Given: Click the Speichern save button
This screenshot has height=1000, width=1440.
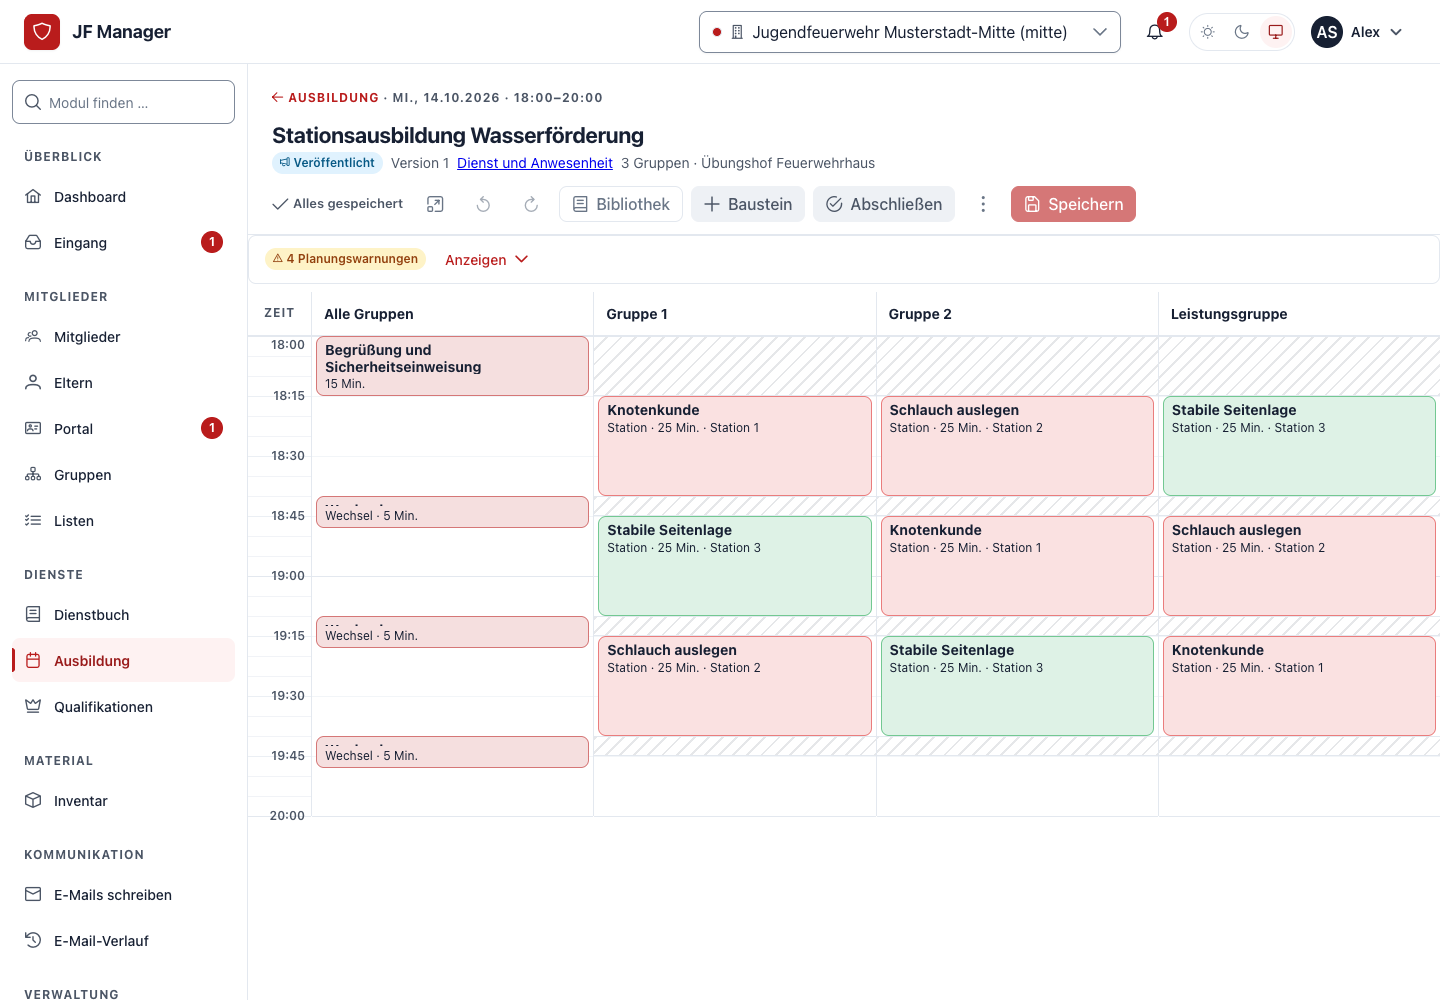Looking at the screenshot, I should click(x=1073, y=204).
